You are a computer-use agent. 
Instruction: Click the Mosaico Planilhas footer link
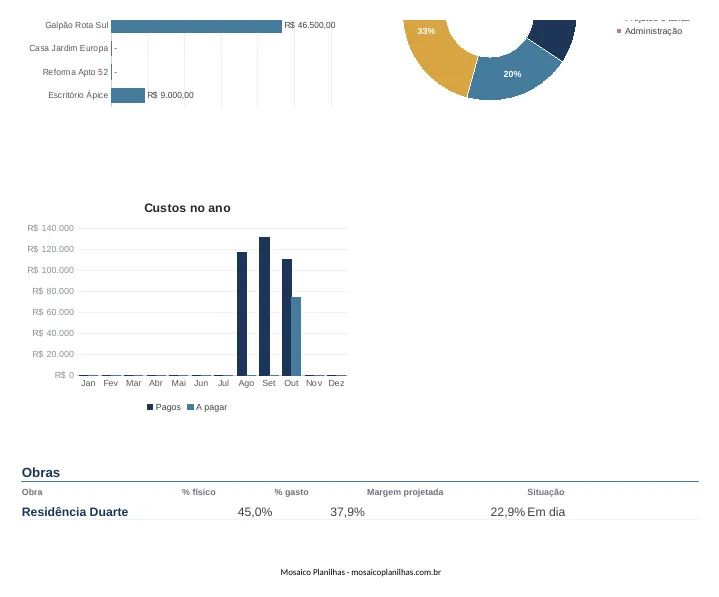(x=360, y=572)
